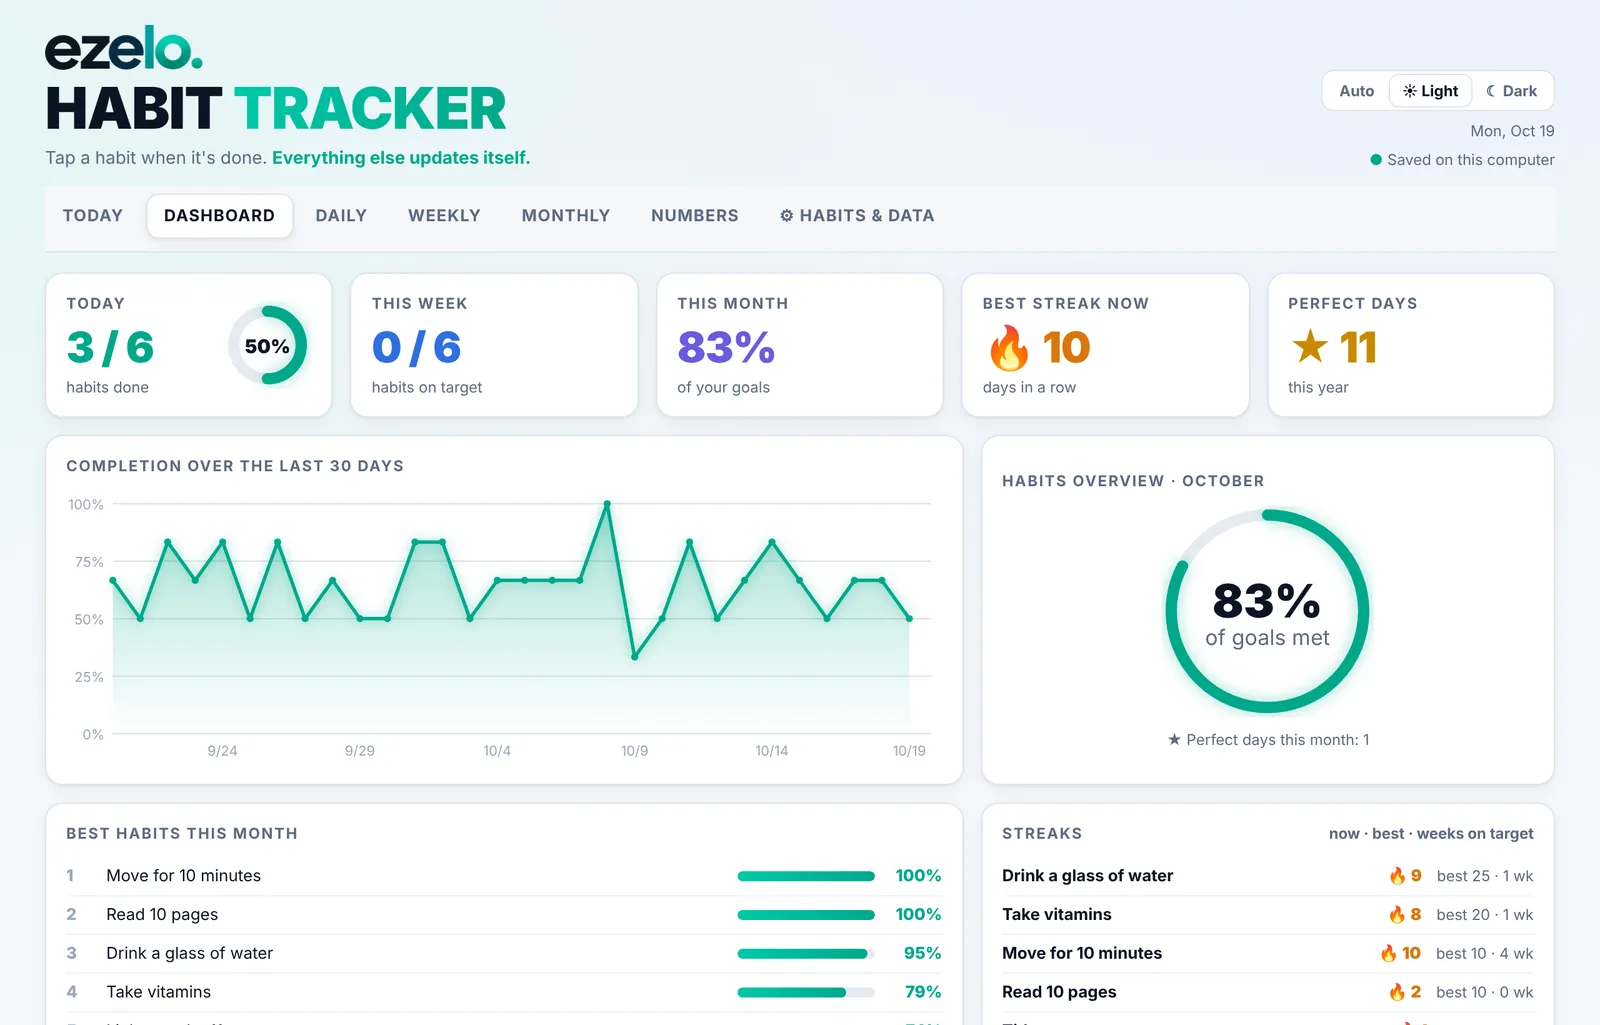Screen dimensions: 1600x1025
Task: Click the flame icon beside Drink a glass of water
Action: [x=1397, y=876]
